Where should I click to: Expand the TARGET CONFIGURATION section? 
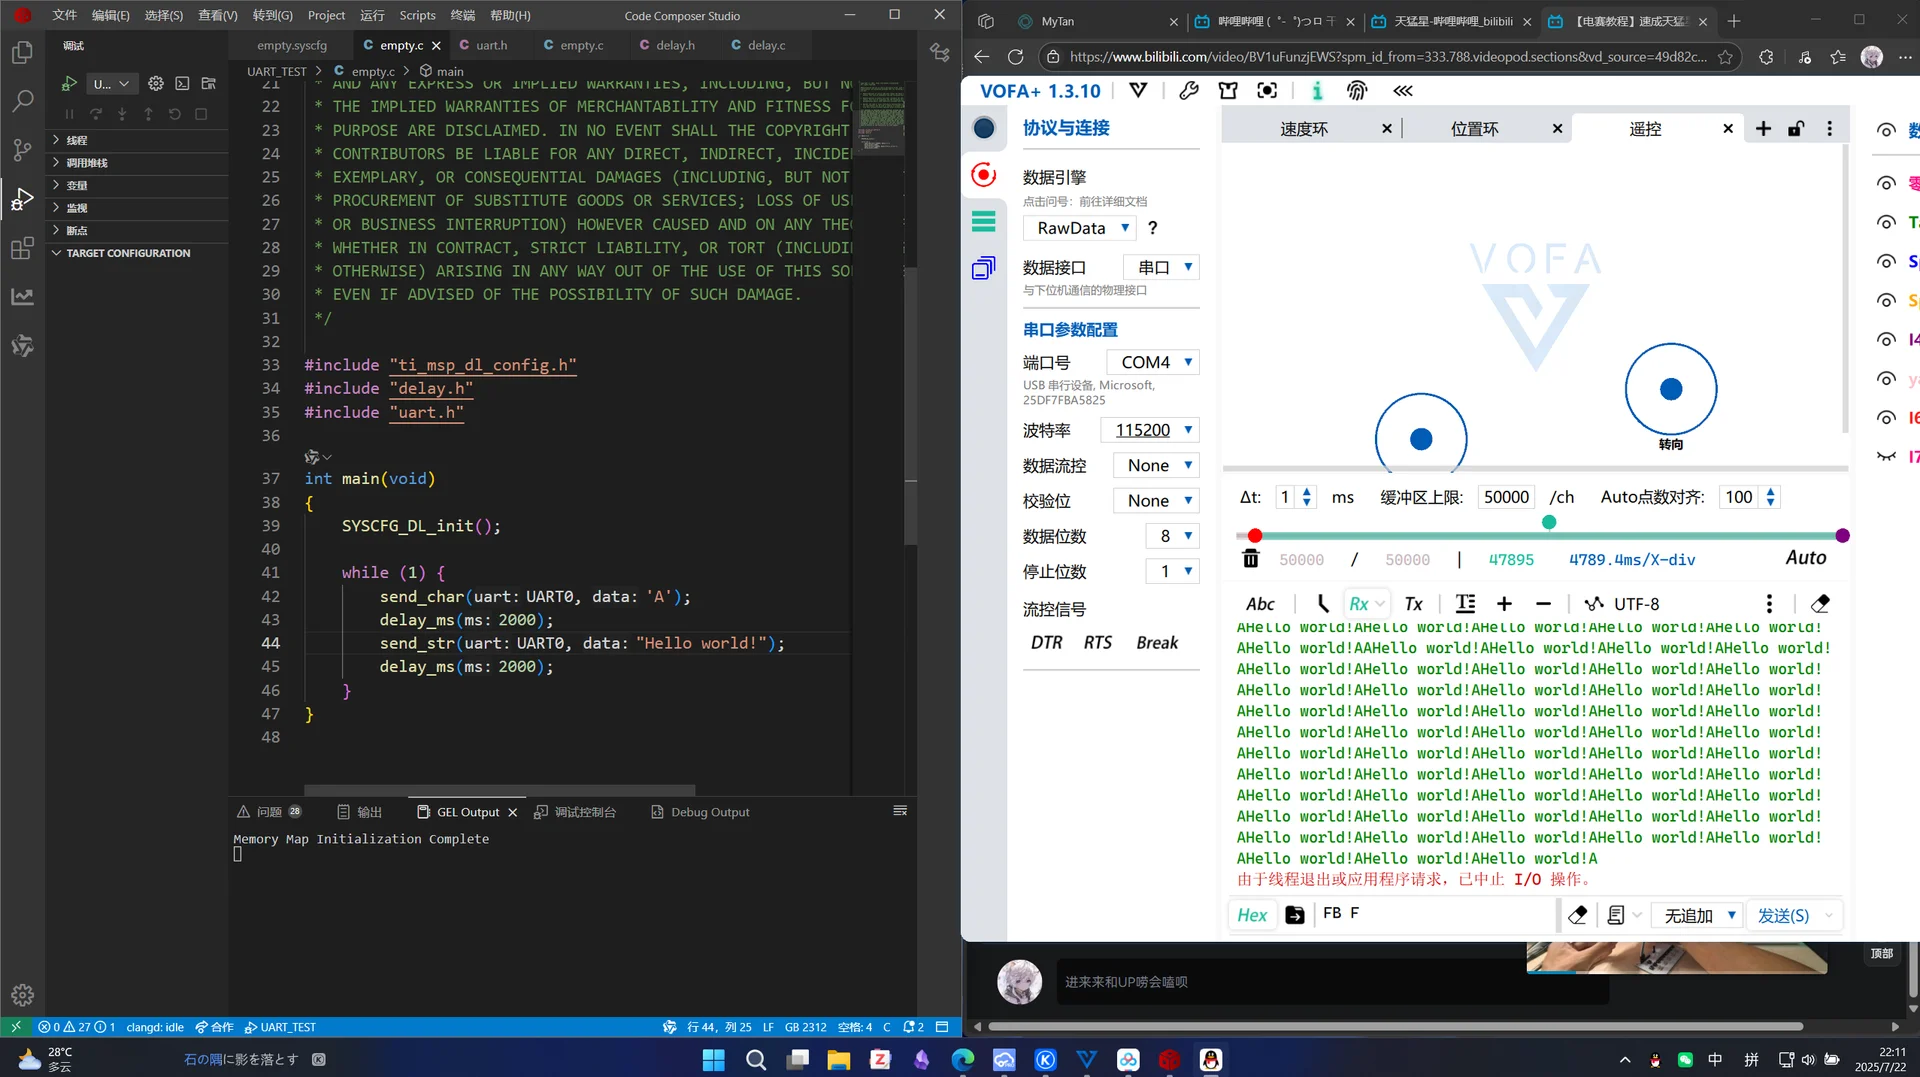[128, 253]
